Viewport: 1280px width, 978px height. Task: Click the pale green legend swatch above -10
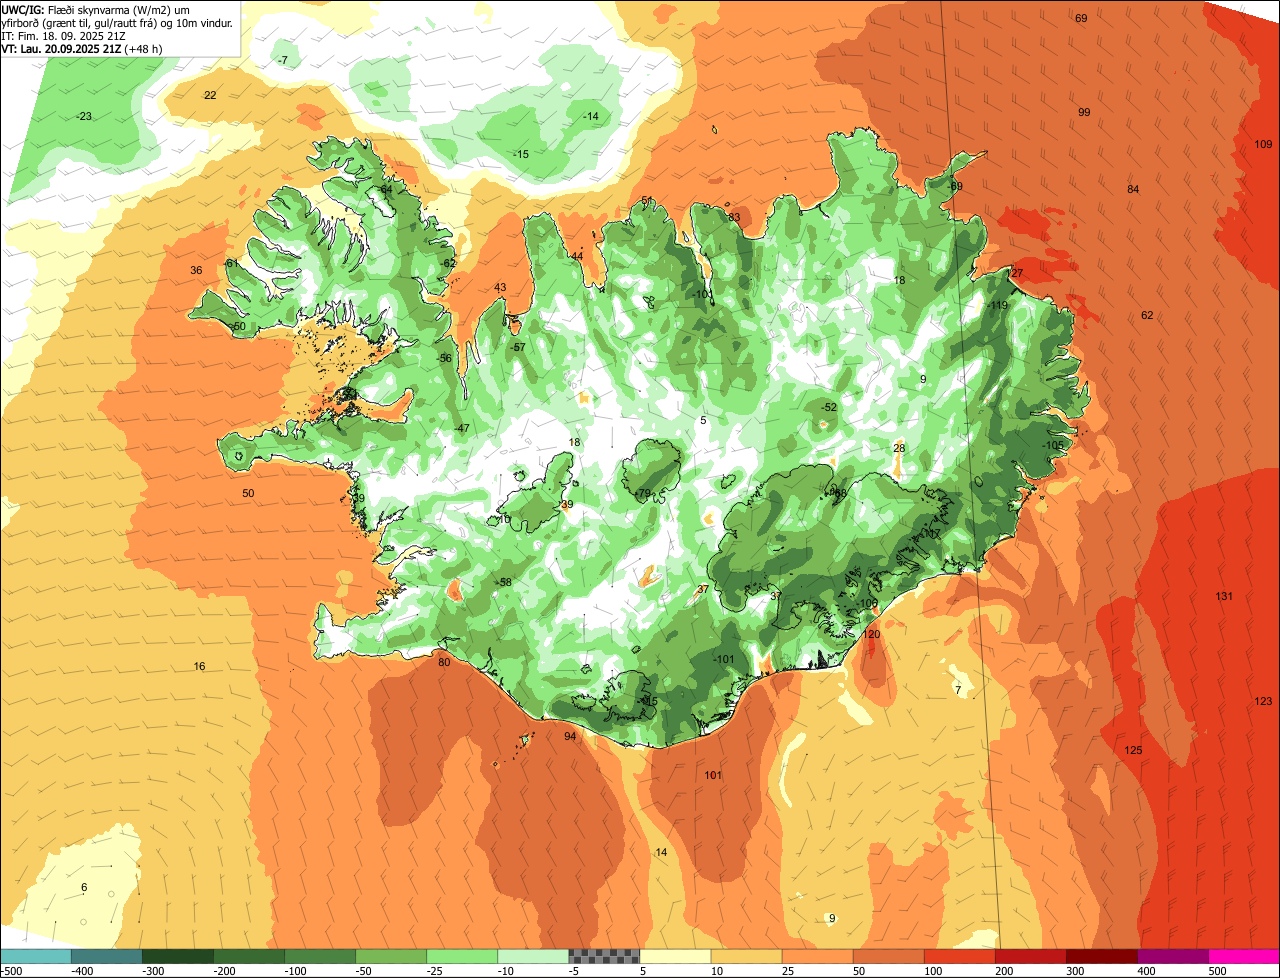tap(533, 956)
